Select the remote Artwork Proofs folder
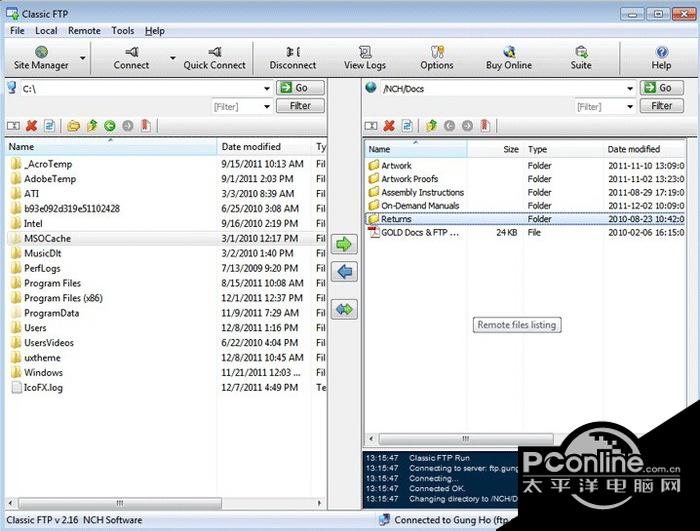The height and width of the screenshot is (531, 700). (x=526, y=179)
